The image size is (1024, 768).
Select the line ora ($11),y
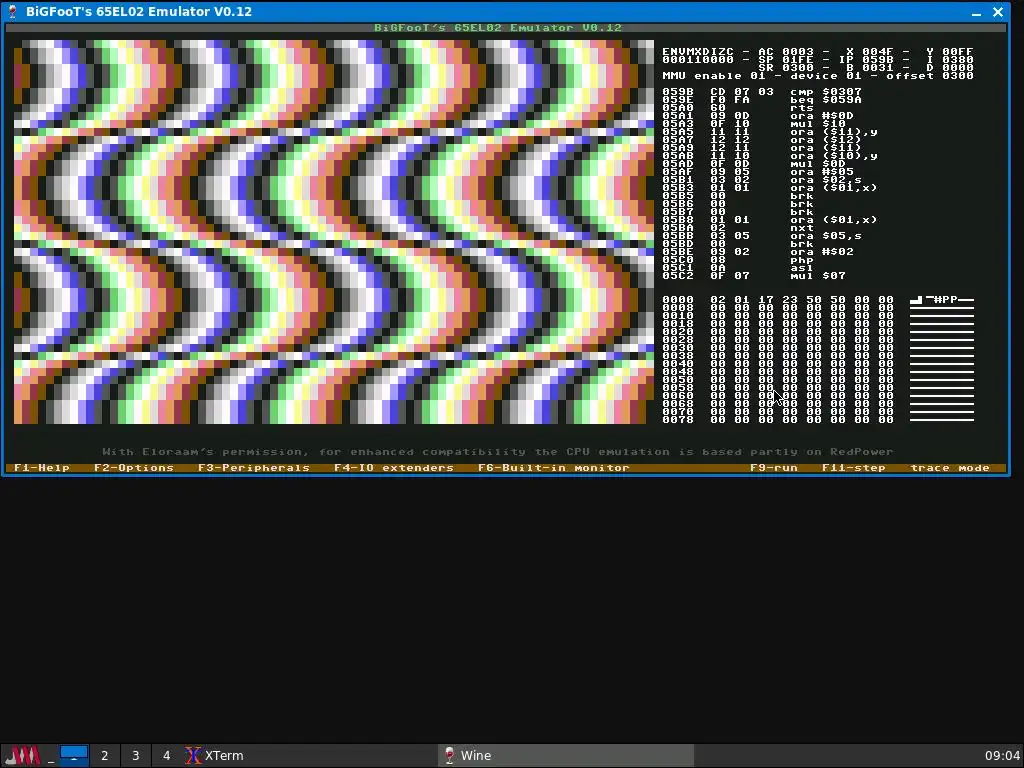click(770, 131)
